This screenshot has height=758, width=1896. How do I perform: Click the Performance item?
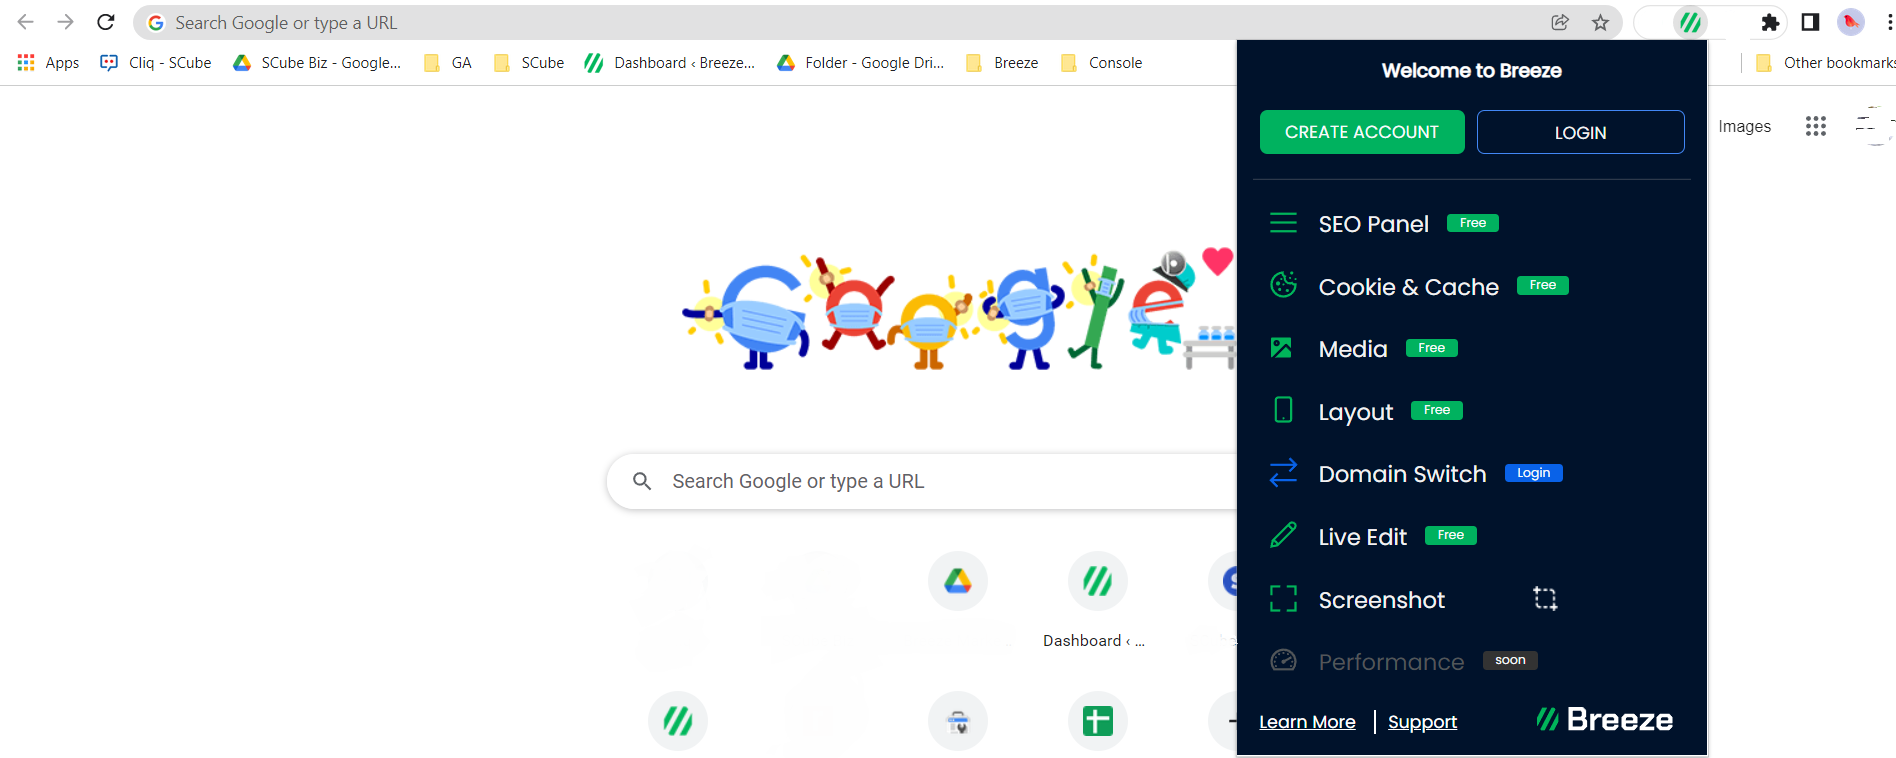click(1391, 662)
